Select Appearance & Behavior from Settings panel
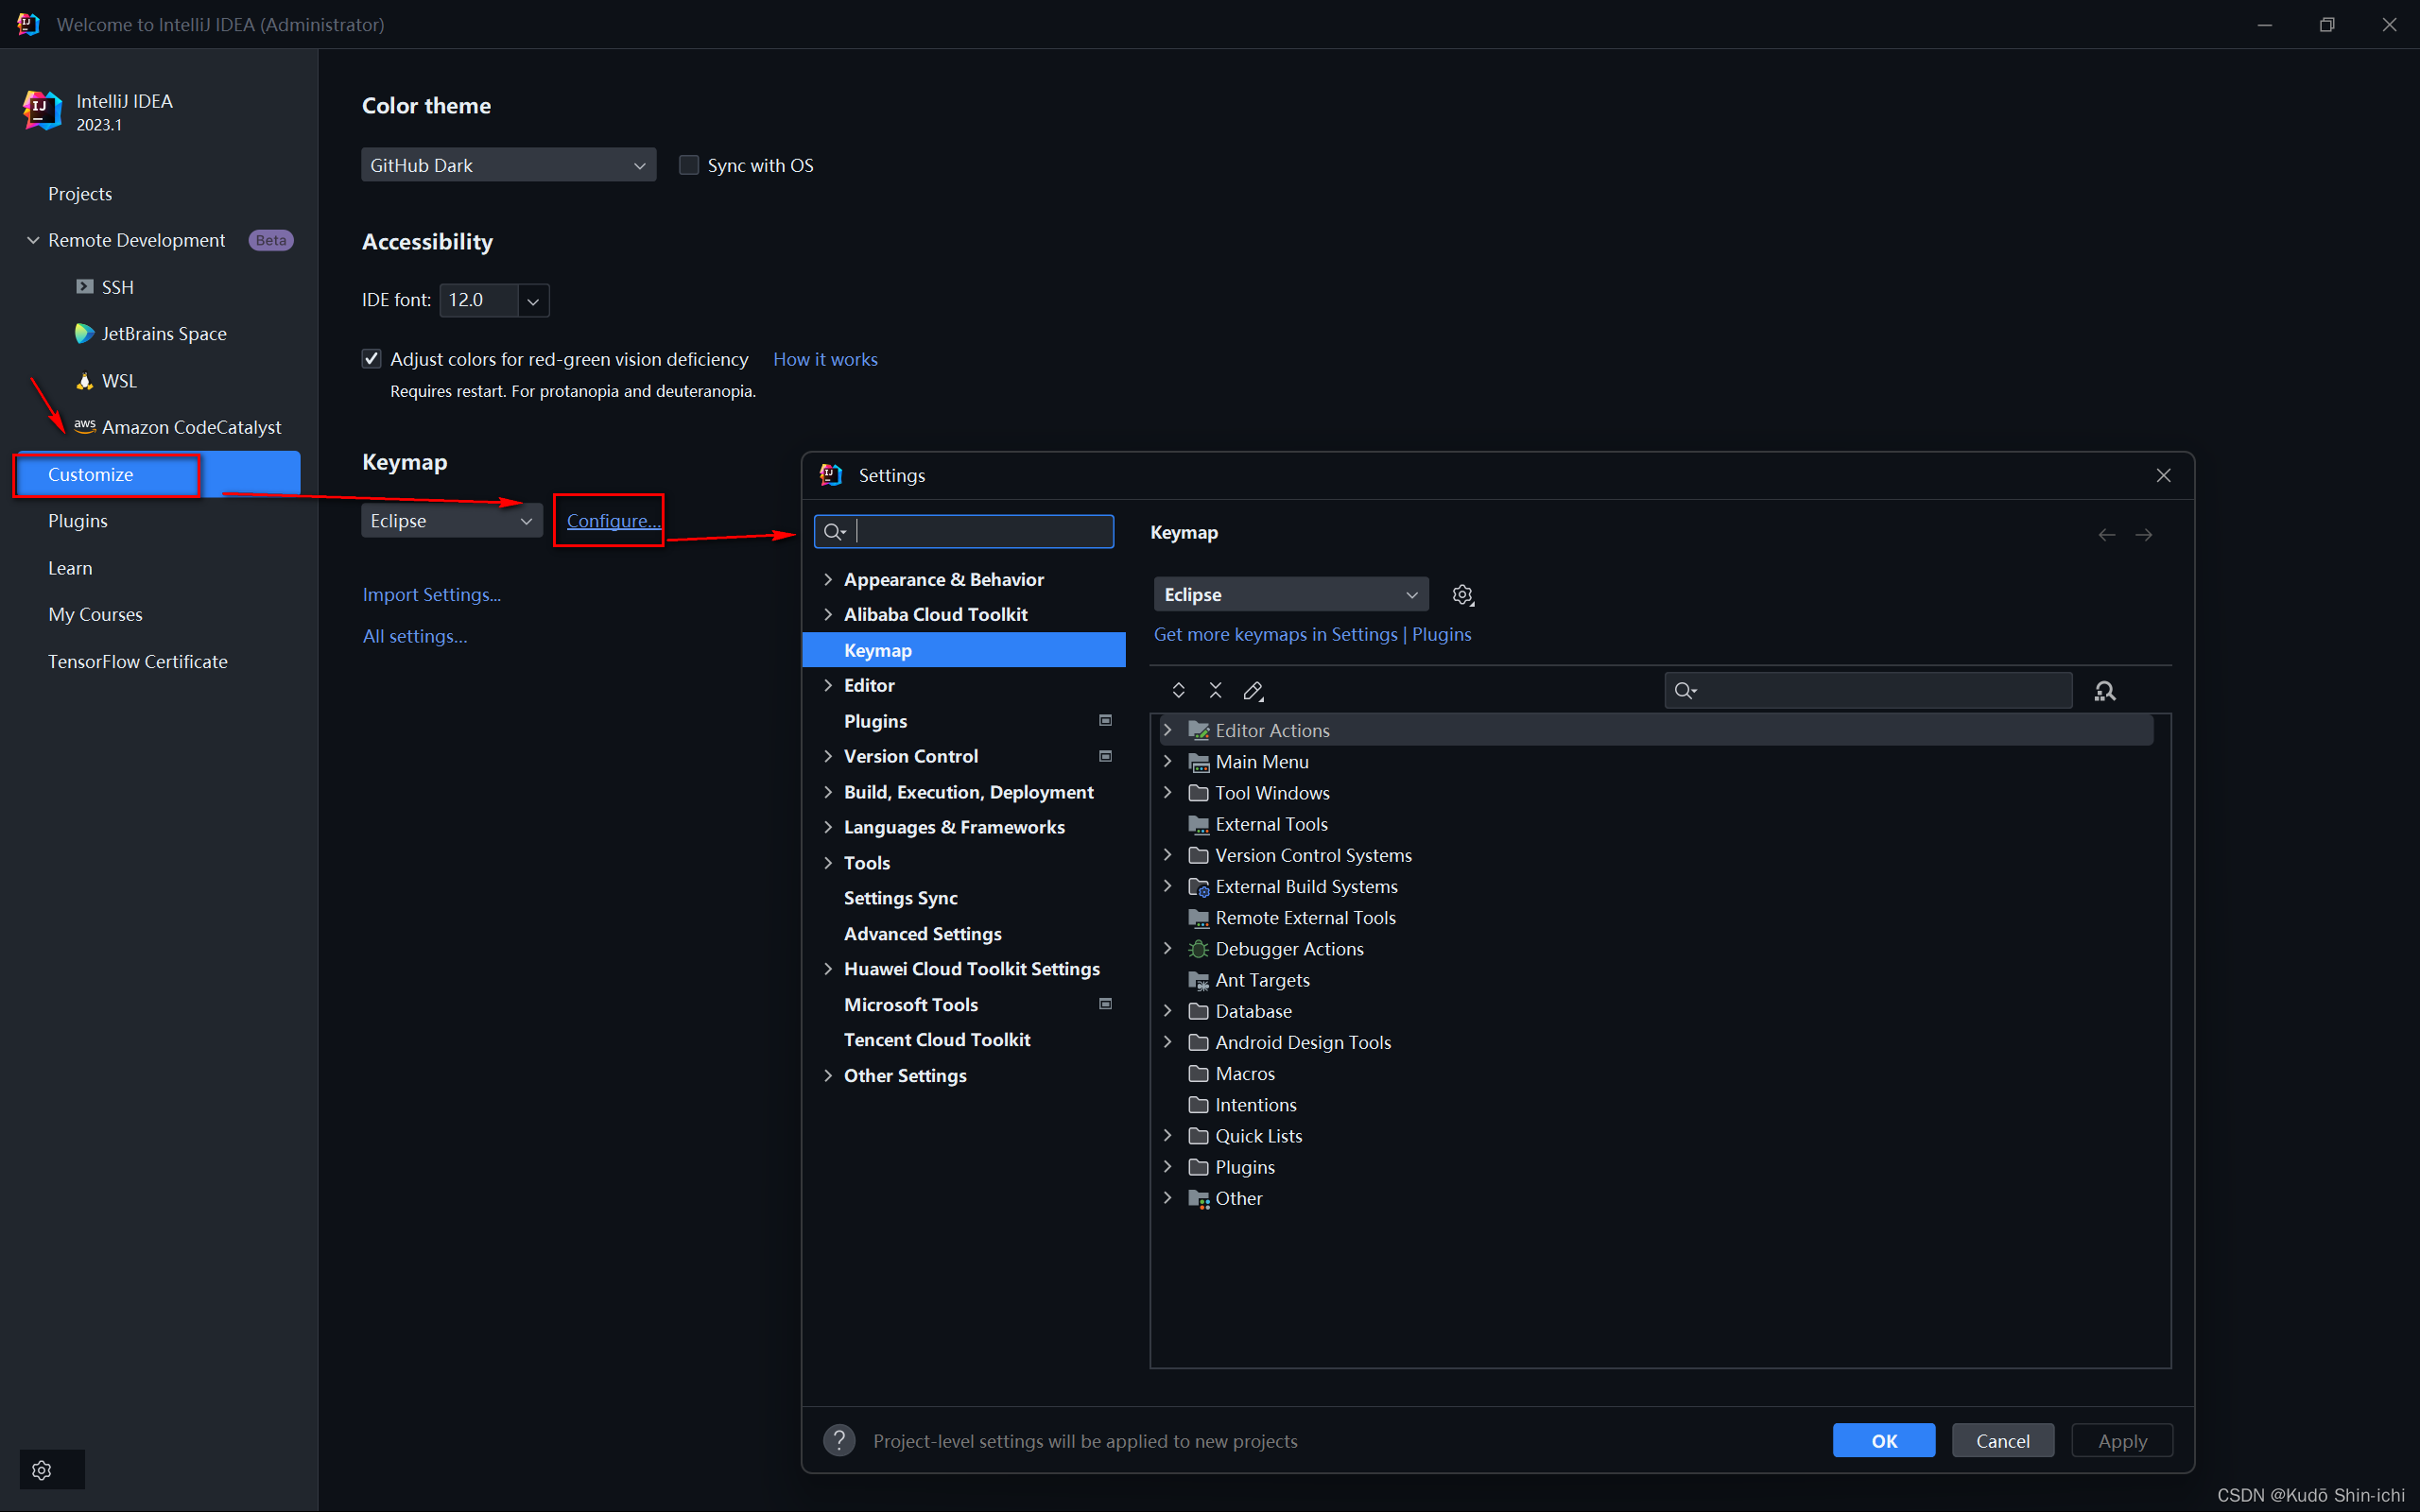Image resolution: width=2420 pixels, height=1512 pixels. (944, 578)
